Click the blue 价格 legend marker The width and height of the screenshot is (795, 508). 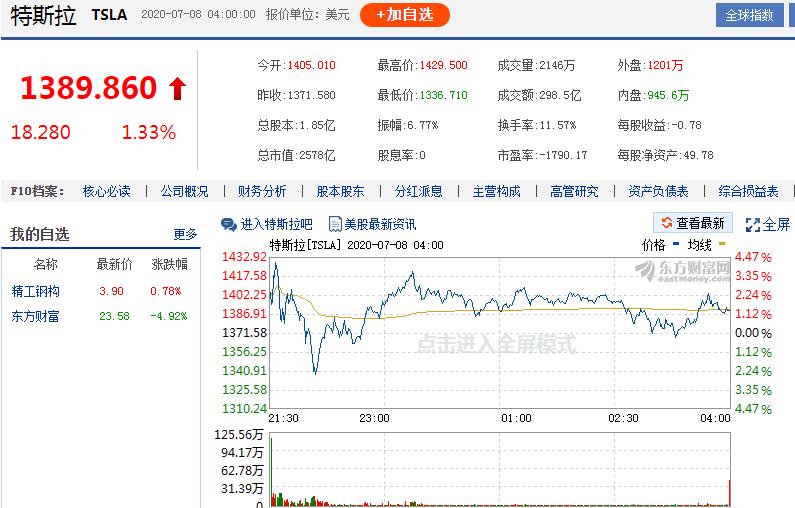pyautogui.click(x=676, y=244)
